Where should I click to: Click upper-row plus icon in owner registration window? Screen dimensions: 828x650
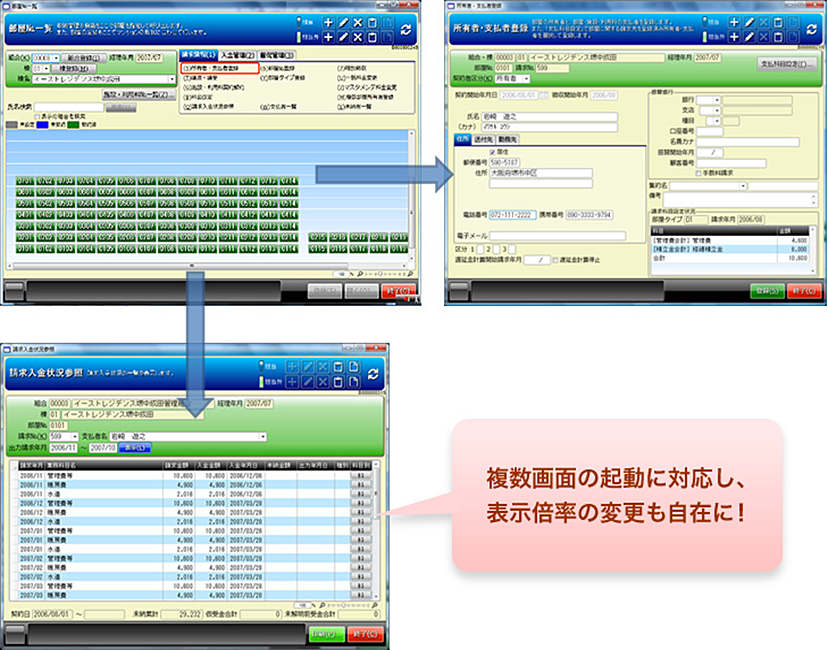coord(734,22)
